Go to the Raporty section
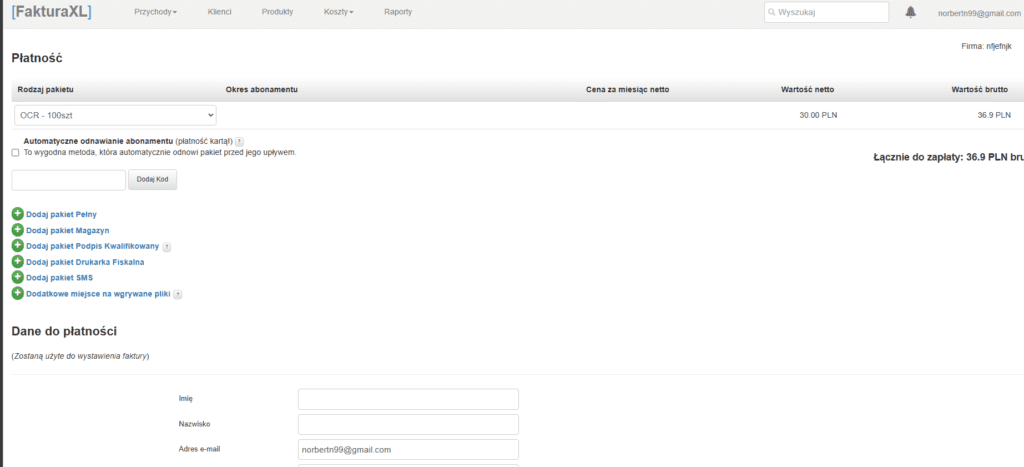Viewport: 1024px width, 467px height. pyautogui.click(x=397, y=12)
